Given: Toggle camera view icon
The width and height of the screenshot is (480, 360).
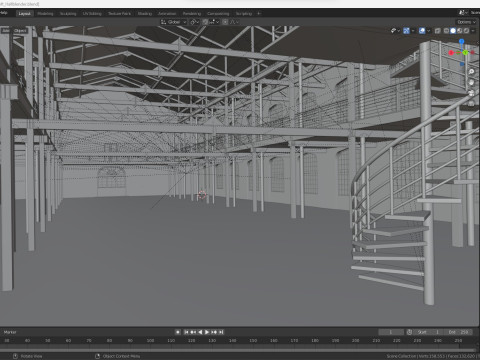Looking at the screenshot, I should [x=471, y=93].
